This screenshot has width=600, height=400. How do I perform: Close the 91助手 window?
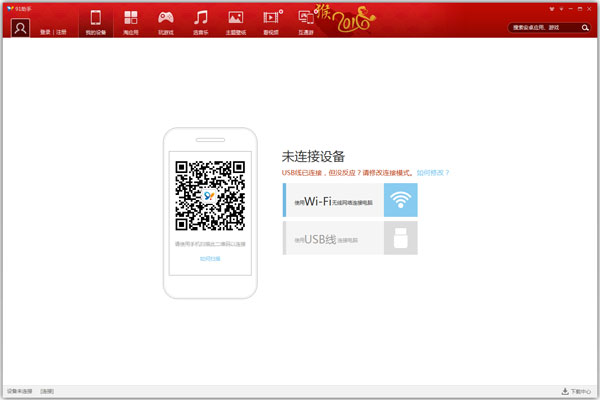click(589, 9)
